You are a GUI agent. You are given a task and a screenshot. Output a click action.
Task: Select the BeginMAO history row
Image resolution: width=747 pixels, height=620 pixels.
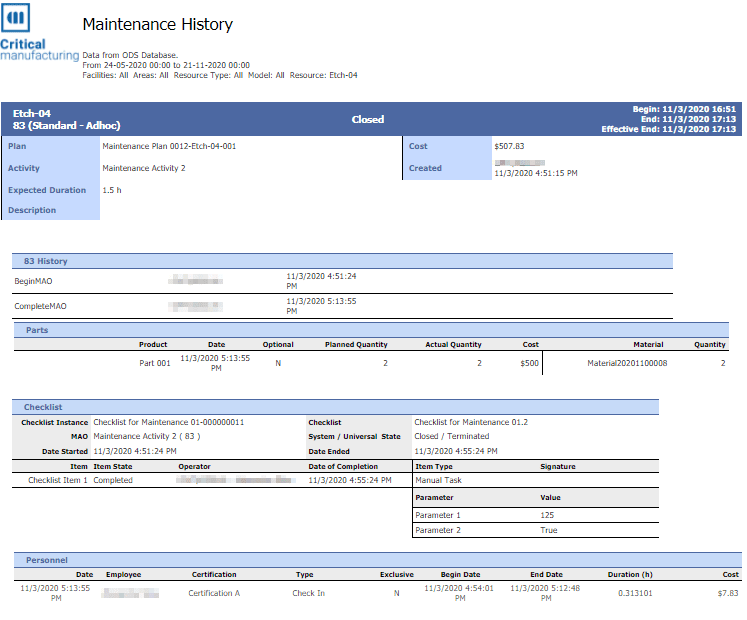[x=33, y=281]
